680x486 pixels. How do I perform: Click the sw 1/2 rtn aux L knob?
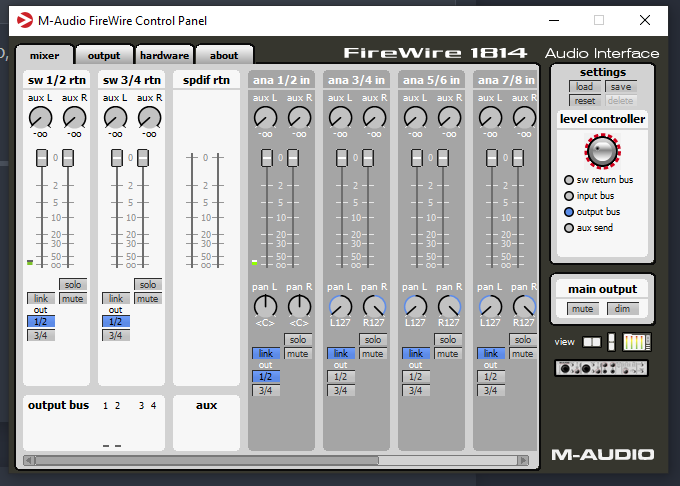pos(40,117)
